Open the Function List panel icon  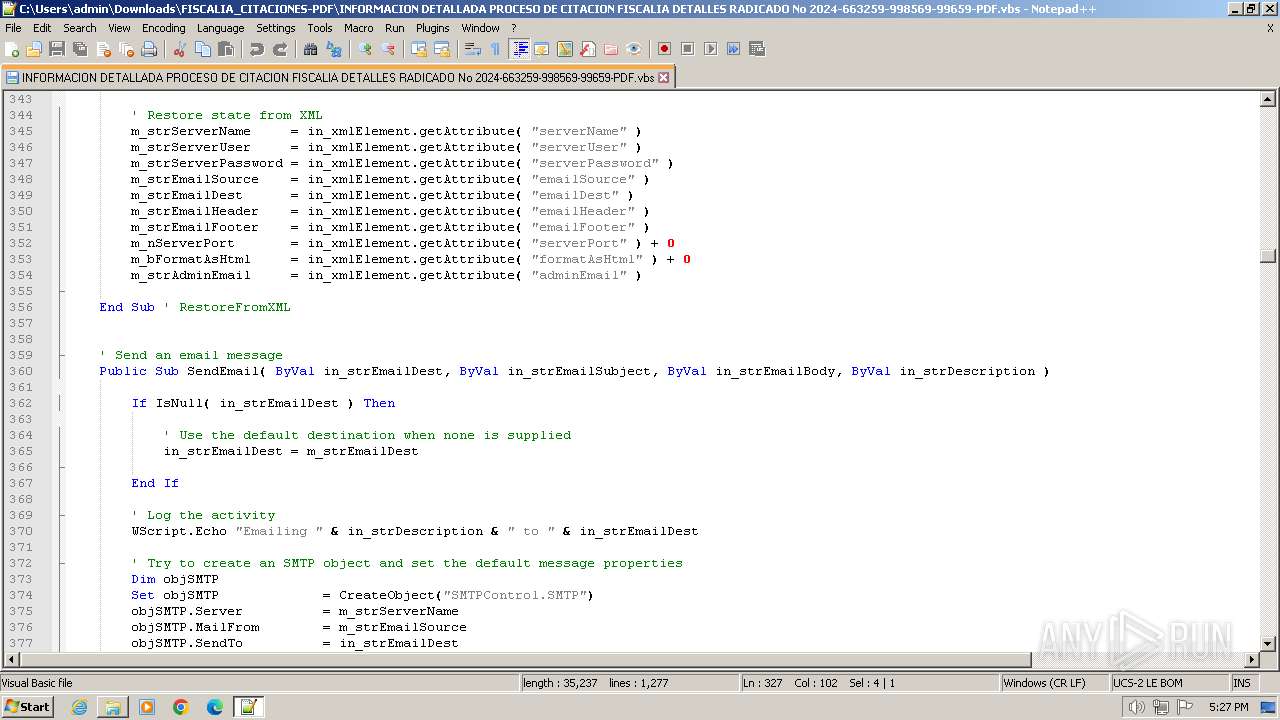tap(588, 49)
